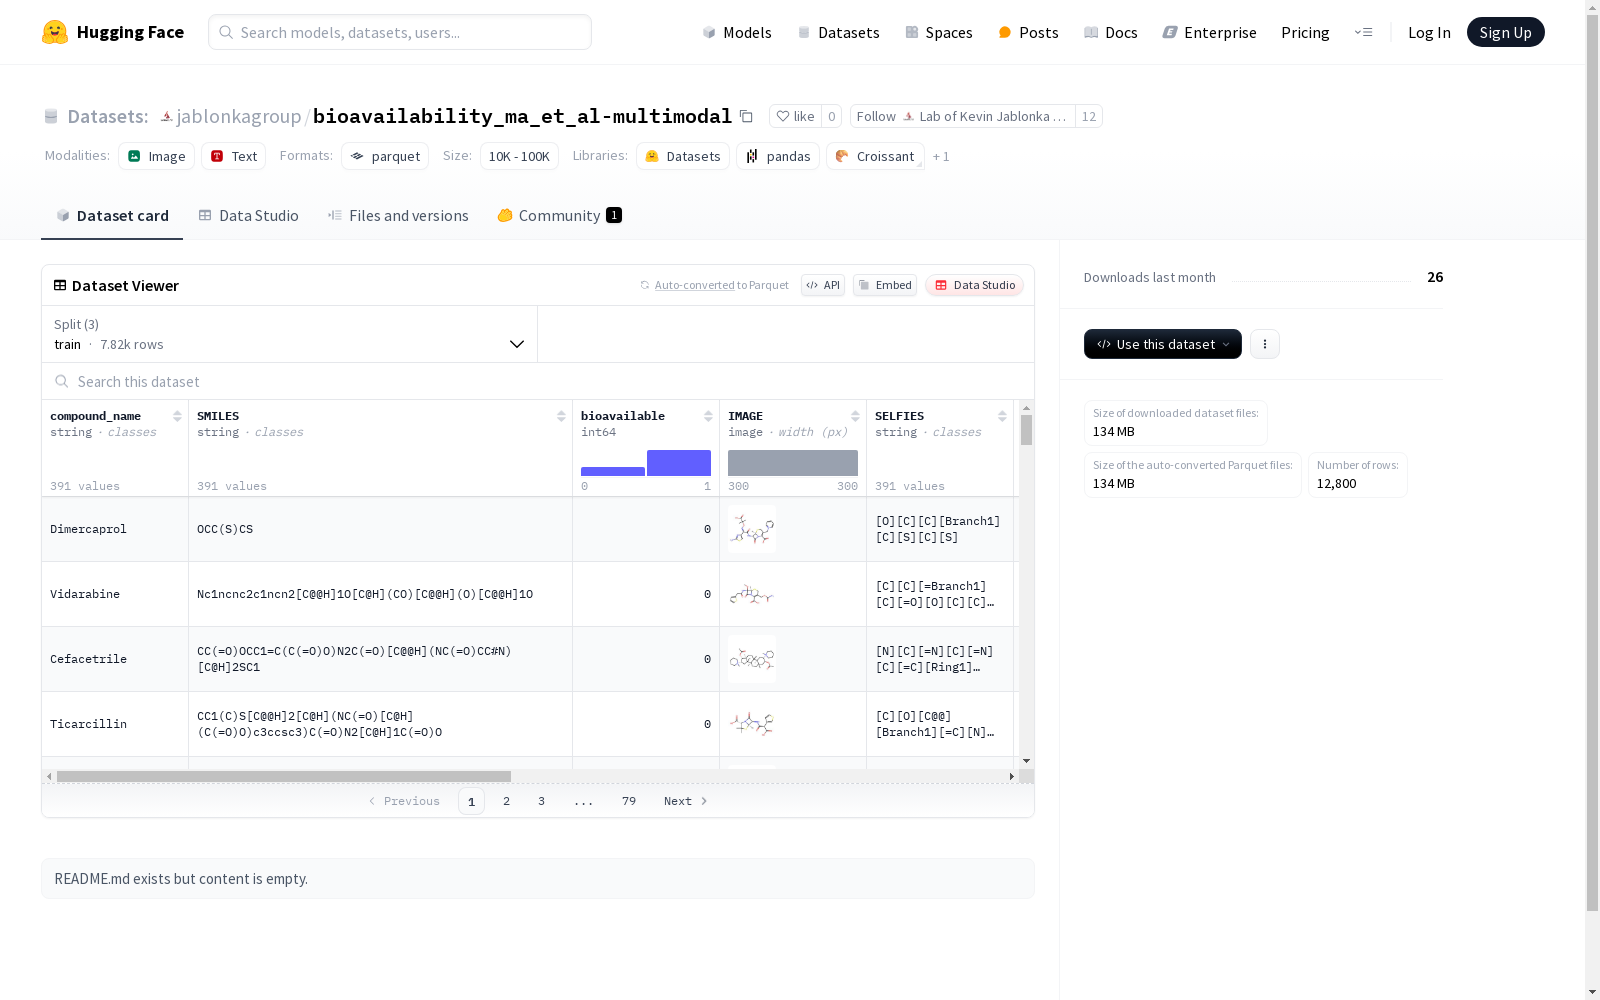
Task: Go to page 3 of the dataset
Action: [x=542, y=801]
